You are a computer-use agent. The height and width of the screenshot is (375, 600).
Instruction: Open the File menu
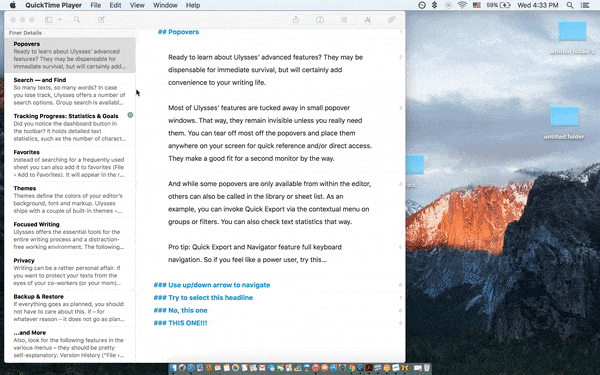pyautogui.click(x=96, y=5)
